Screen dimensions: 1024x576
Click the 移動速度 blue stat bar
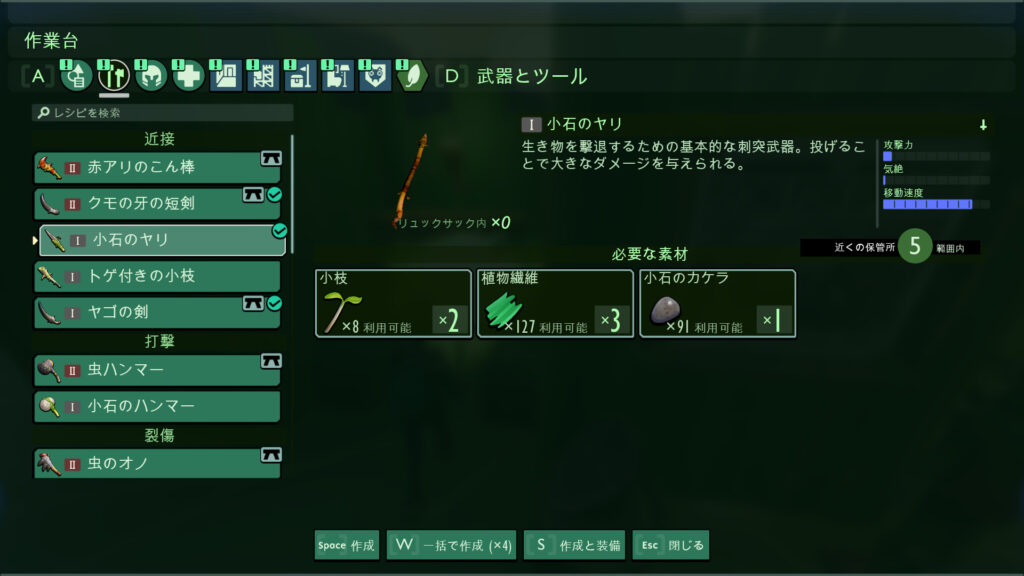point(927,204)
